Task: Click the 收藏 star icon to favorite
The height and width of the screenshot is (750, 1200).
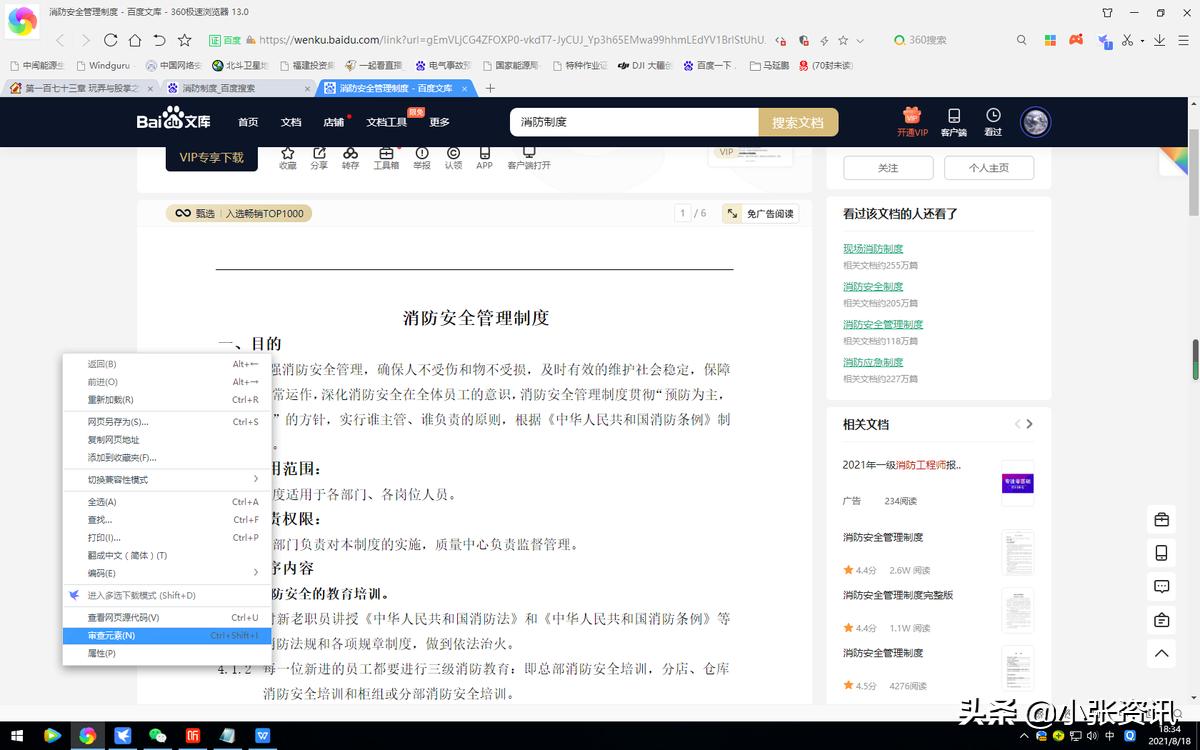Action: tap(288, 160)
